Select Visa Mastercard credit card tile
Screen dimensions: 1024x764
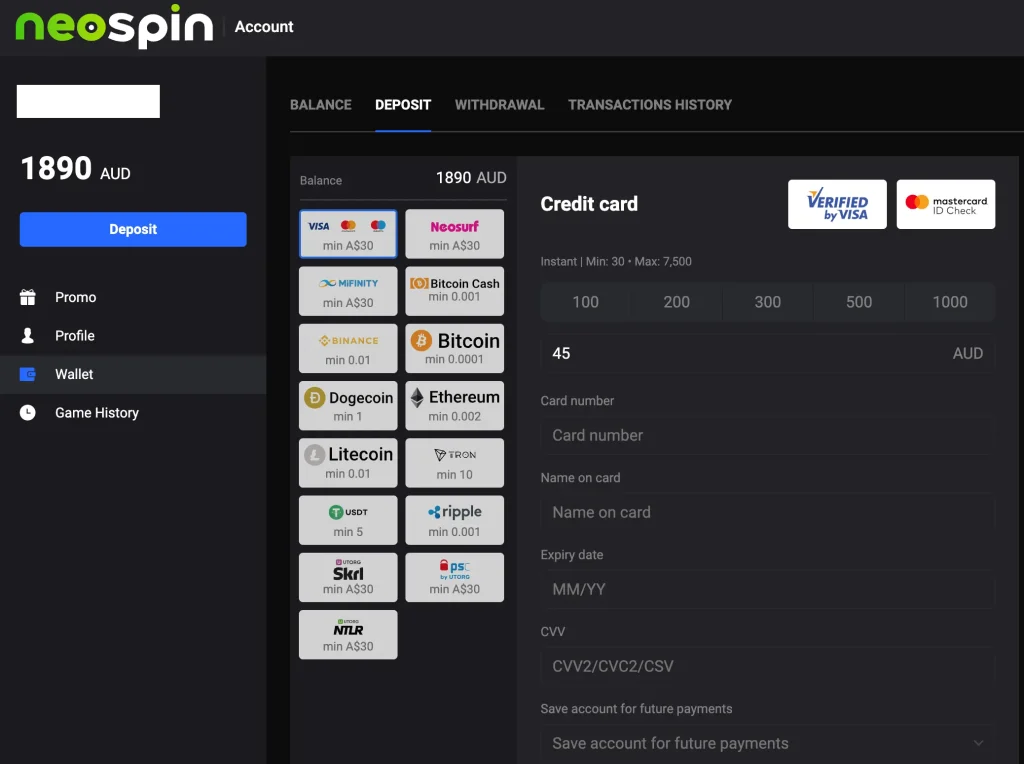coord(348,234)
